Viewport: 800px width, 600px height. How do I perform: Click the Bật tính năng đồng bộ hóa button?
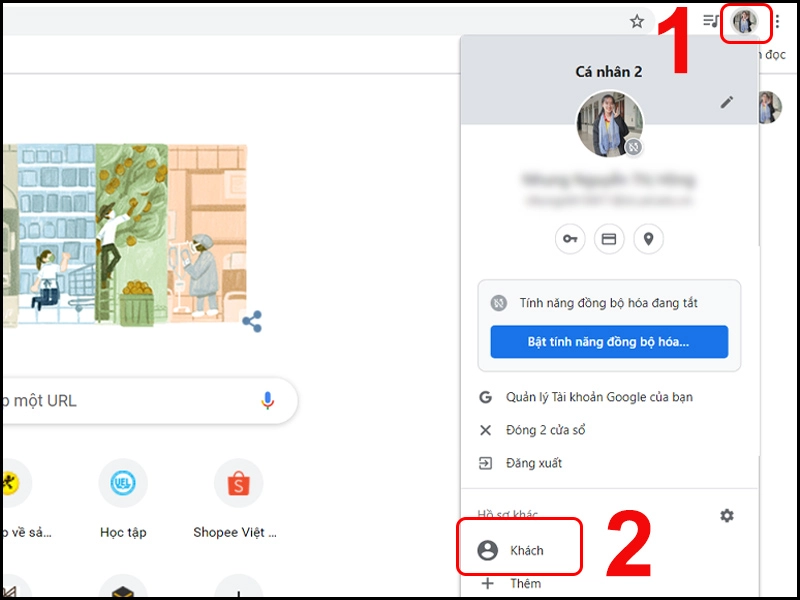click(609, 341)
